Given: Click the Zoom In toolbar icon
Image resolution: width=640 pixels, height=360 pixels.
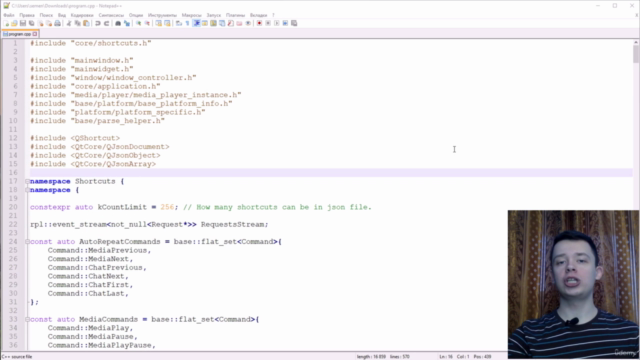Looking at the screenshot, I should click(138, 23).
